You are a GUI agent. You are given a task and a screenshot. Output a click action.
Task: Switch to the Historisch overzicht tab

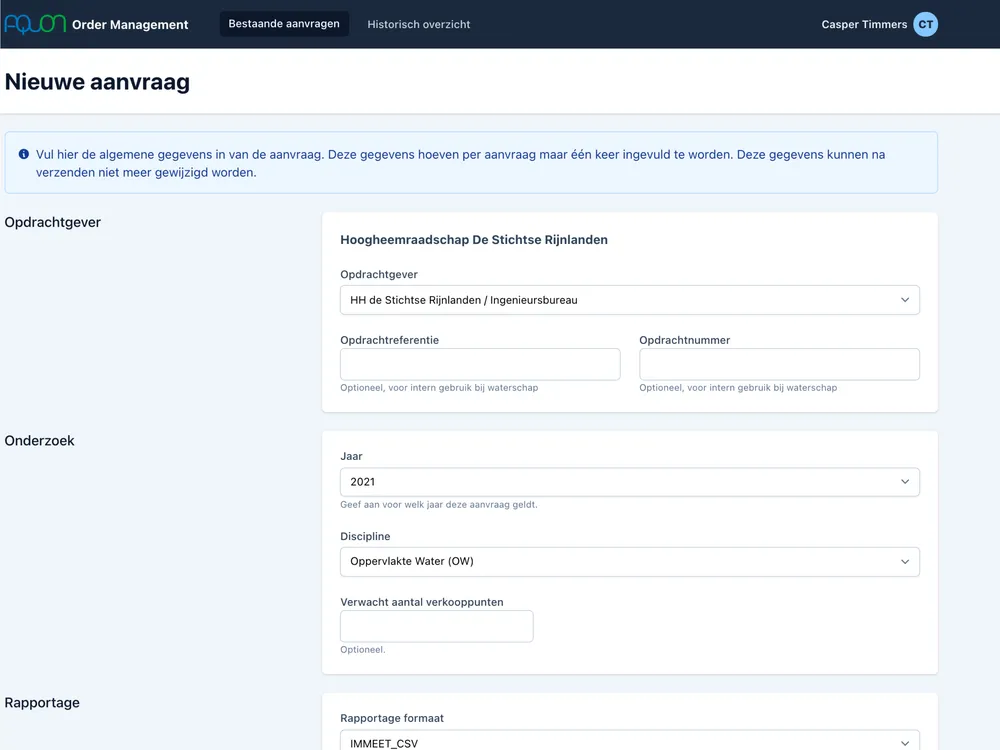click(418, 24)
